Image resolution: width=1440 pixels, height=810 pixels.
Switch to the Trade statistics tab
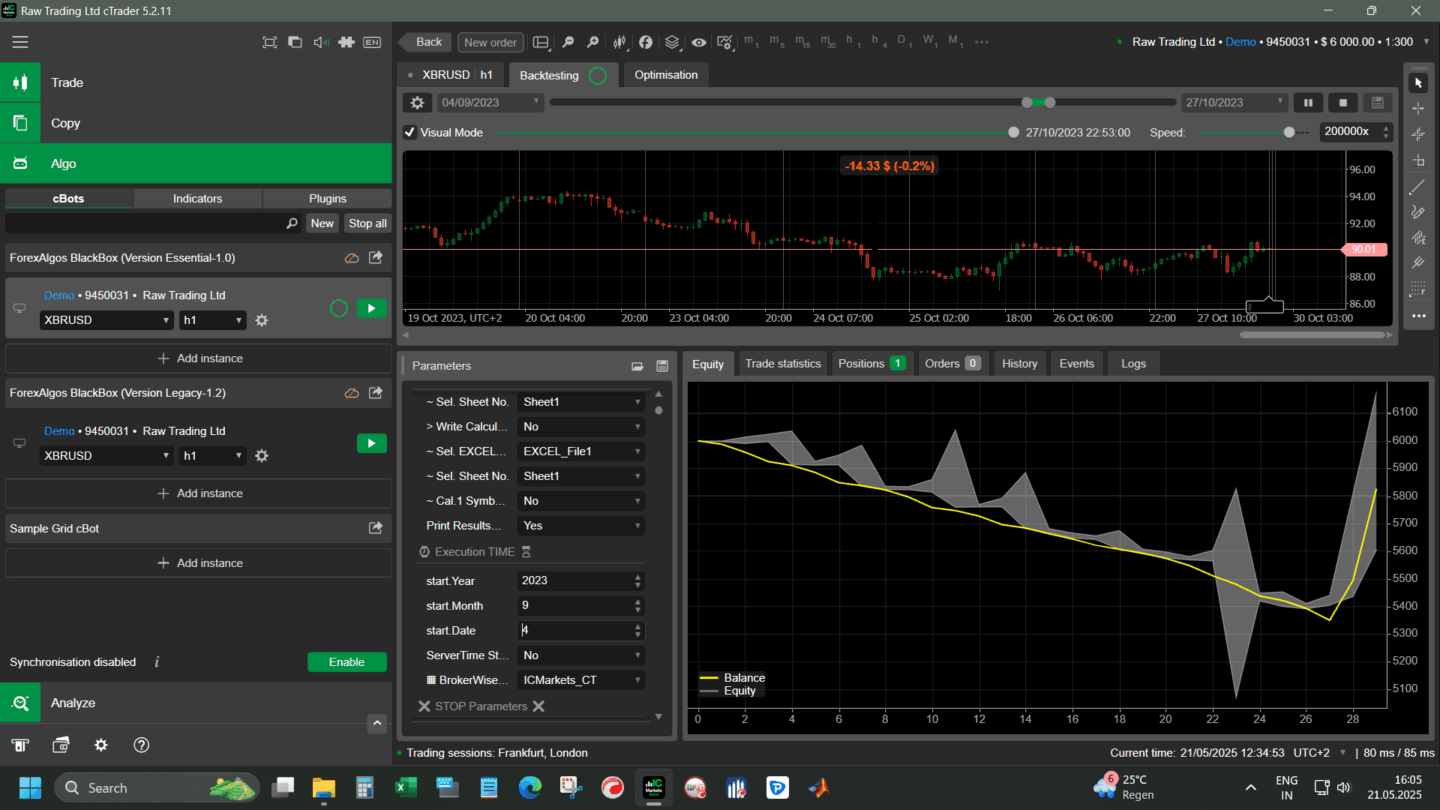click(x=782, y=364)
